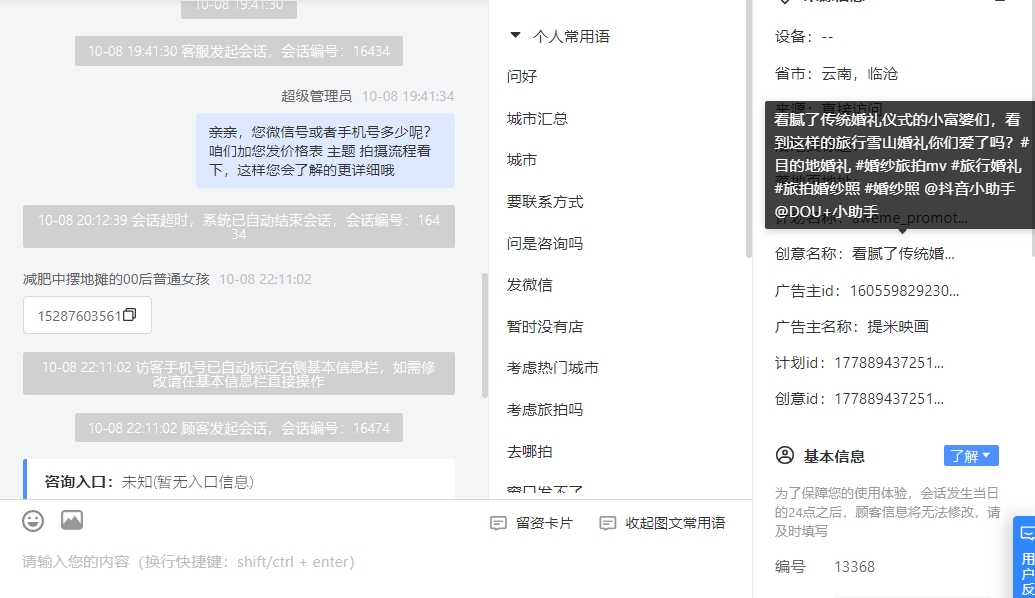Insert 考虑热门城市 quick phrase
1035x598 pixels.
[552, 368]
